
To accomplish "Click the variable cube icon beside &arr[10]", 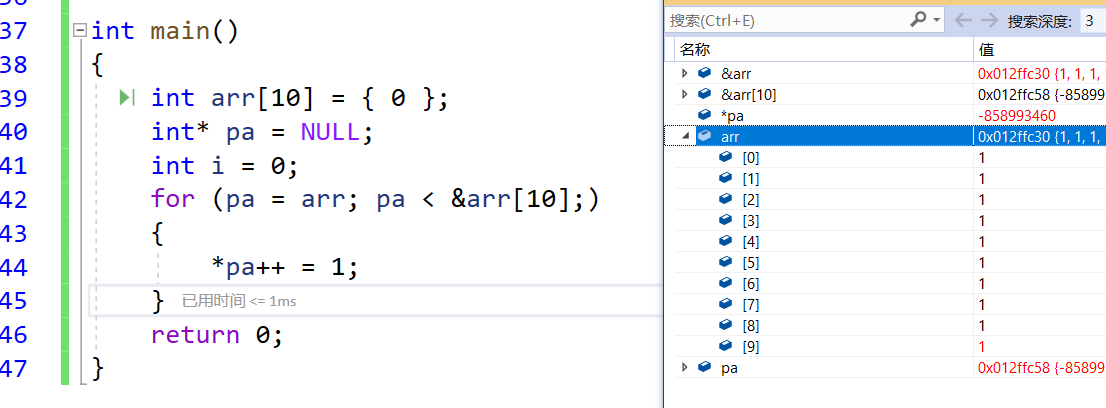I will click(704, 94).
